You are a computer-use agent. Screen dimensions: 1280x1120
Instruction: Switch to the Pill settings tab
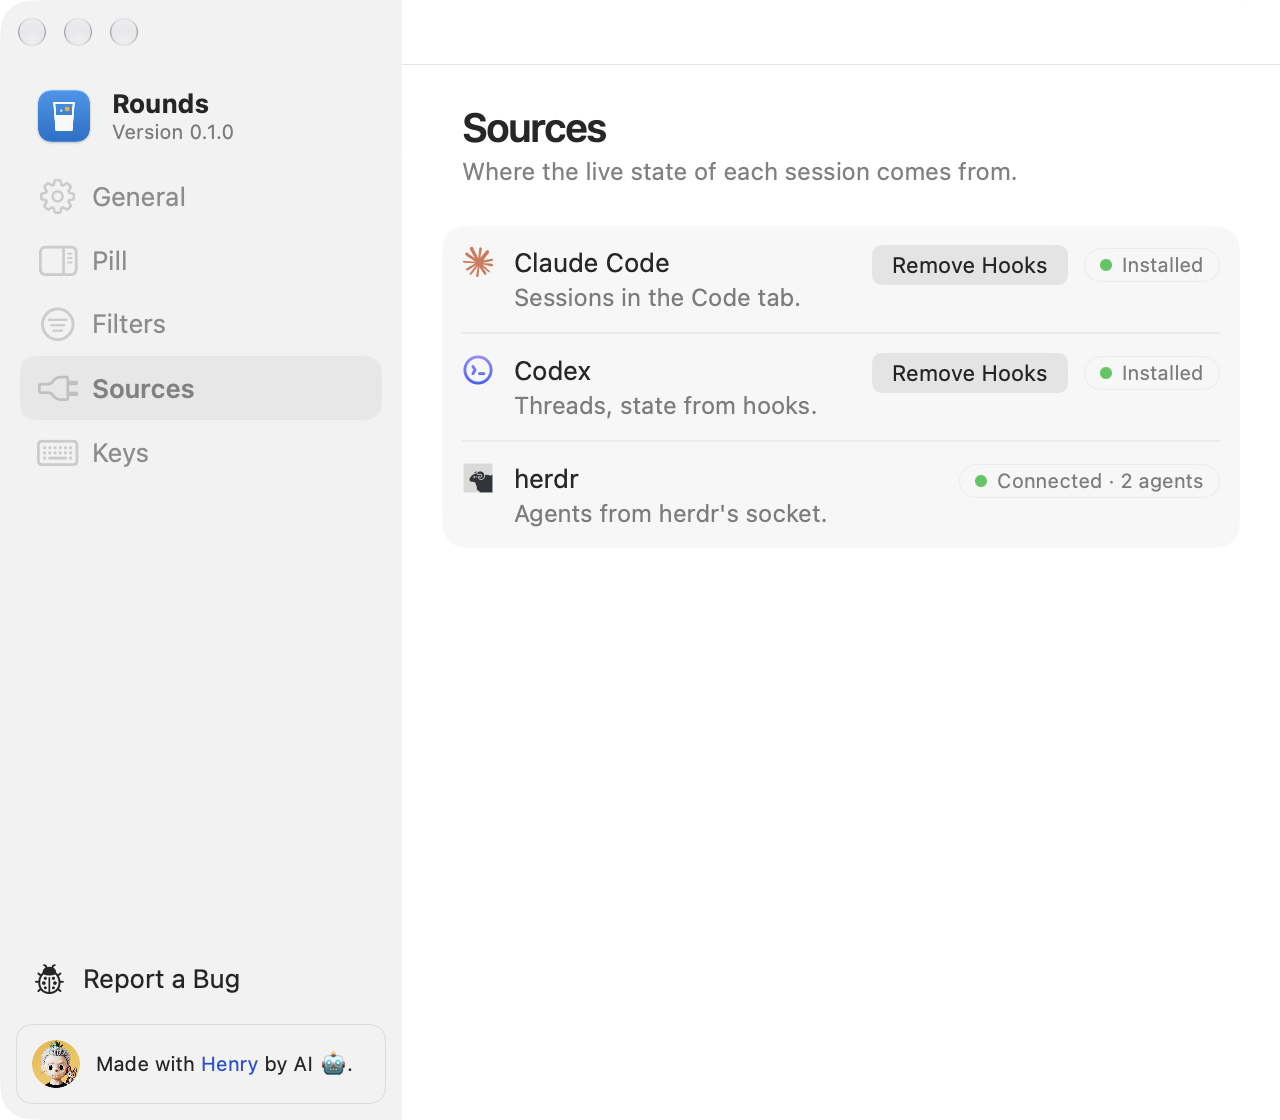pos(201,261)
